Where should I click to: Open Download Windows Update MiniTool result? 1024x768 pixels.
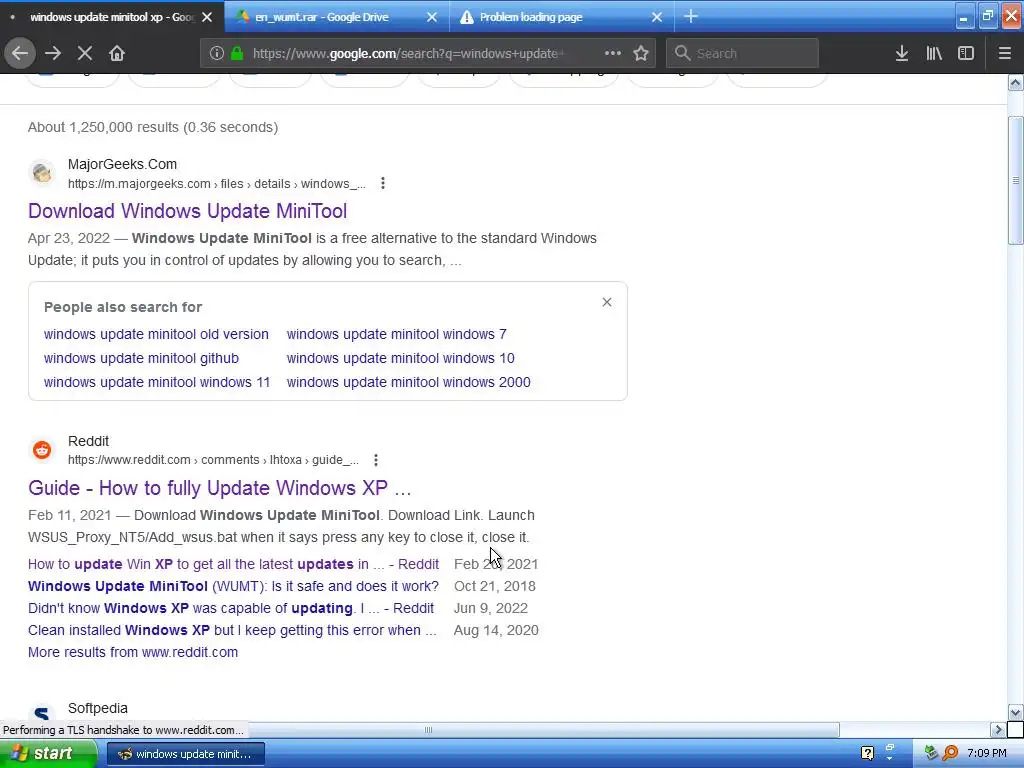(187, 211)
